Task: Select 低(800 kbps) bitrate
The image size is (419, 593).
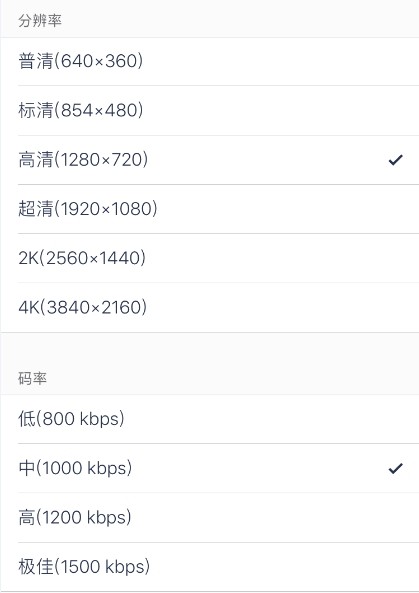Action: coord(210,419)
